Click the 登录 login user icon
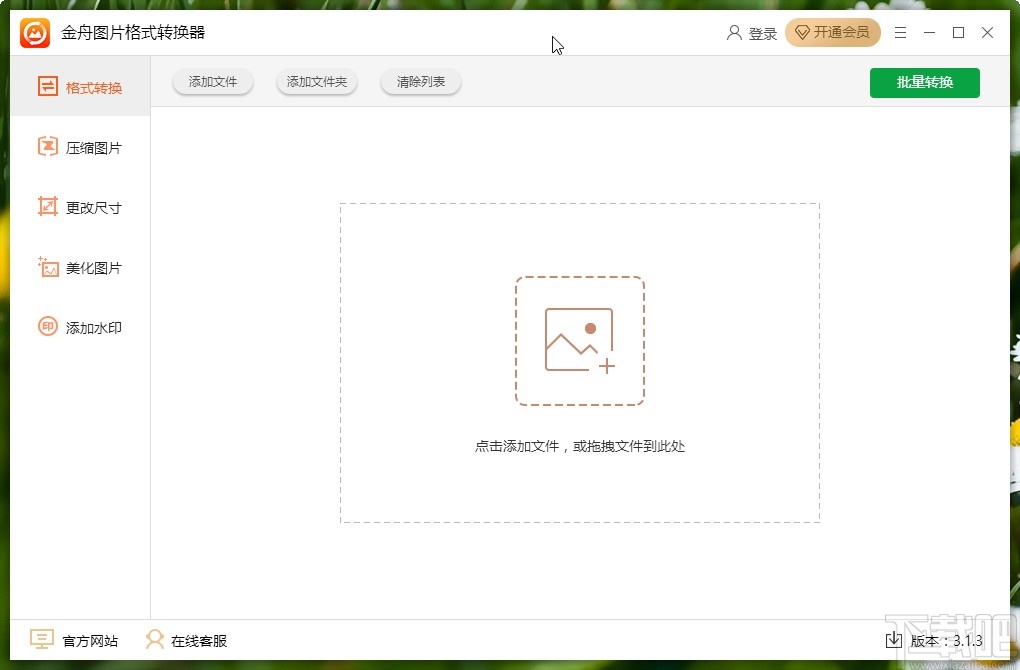Screen dimensions: 1020x670 pos(735,32)
